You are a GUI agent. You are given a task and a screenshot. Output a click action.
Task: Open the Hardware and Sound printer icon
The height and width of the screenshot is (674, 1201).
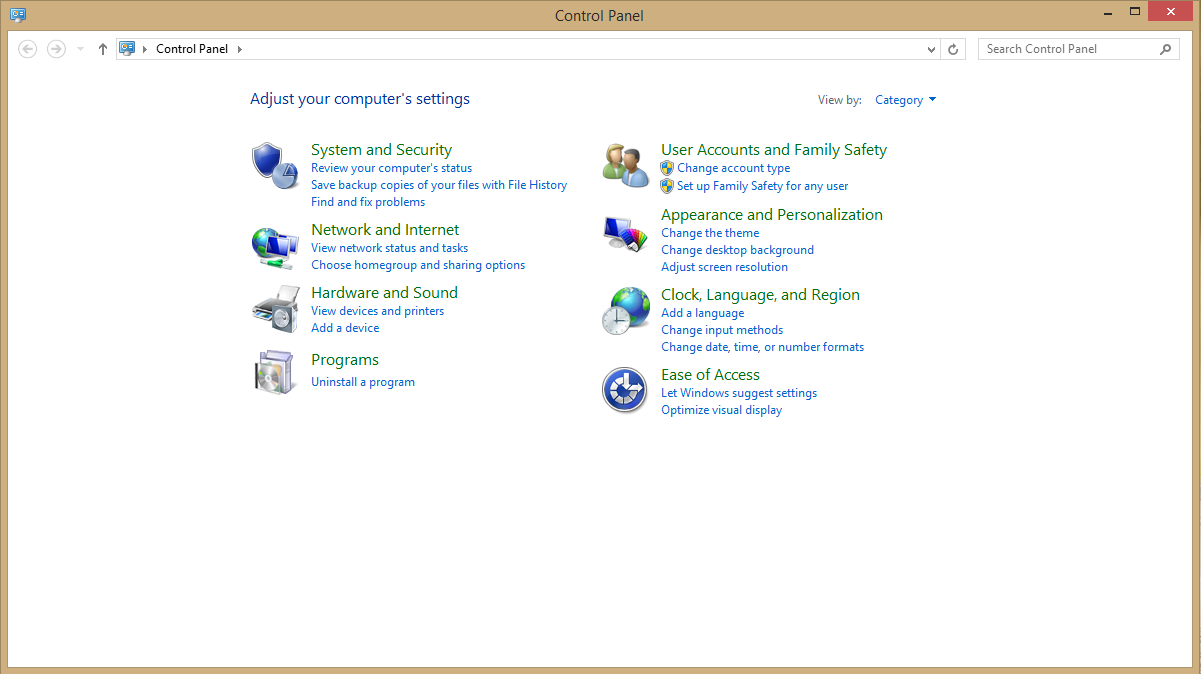click(275, 310)
